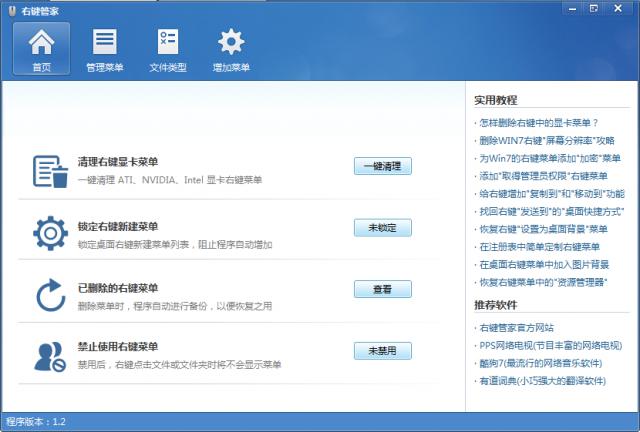Close the 右键管家 window
Image resolution: width=640 pixels, height=432 pixels.
click(618, 9)
